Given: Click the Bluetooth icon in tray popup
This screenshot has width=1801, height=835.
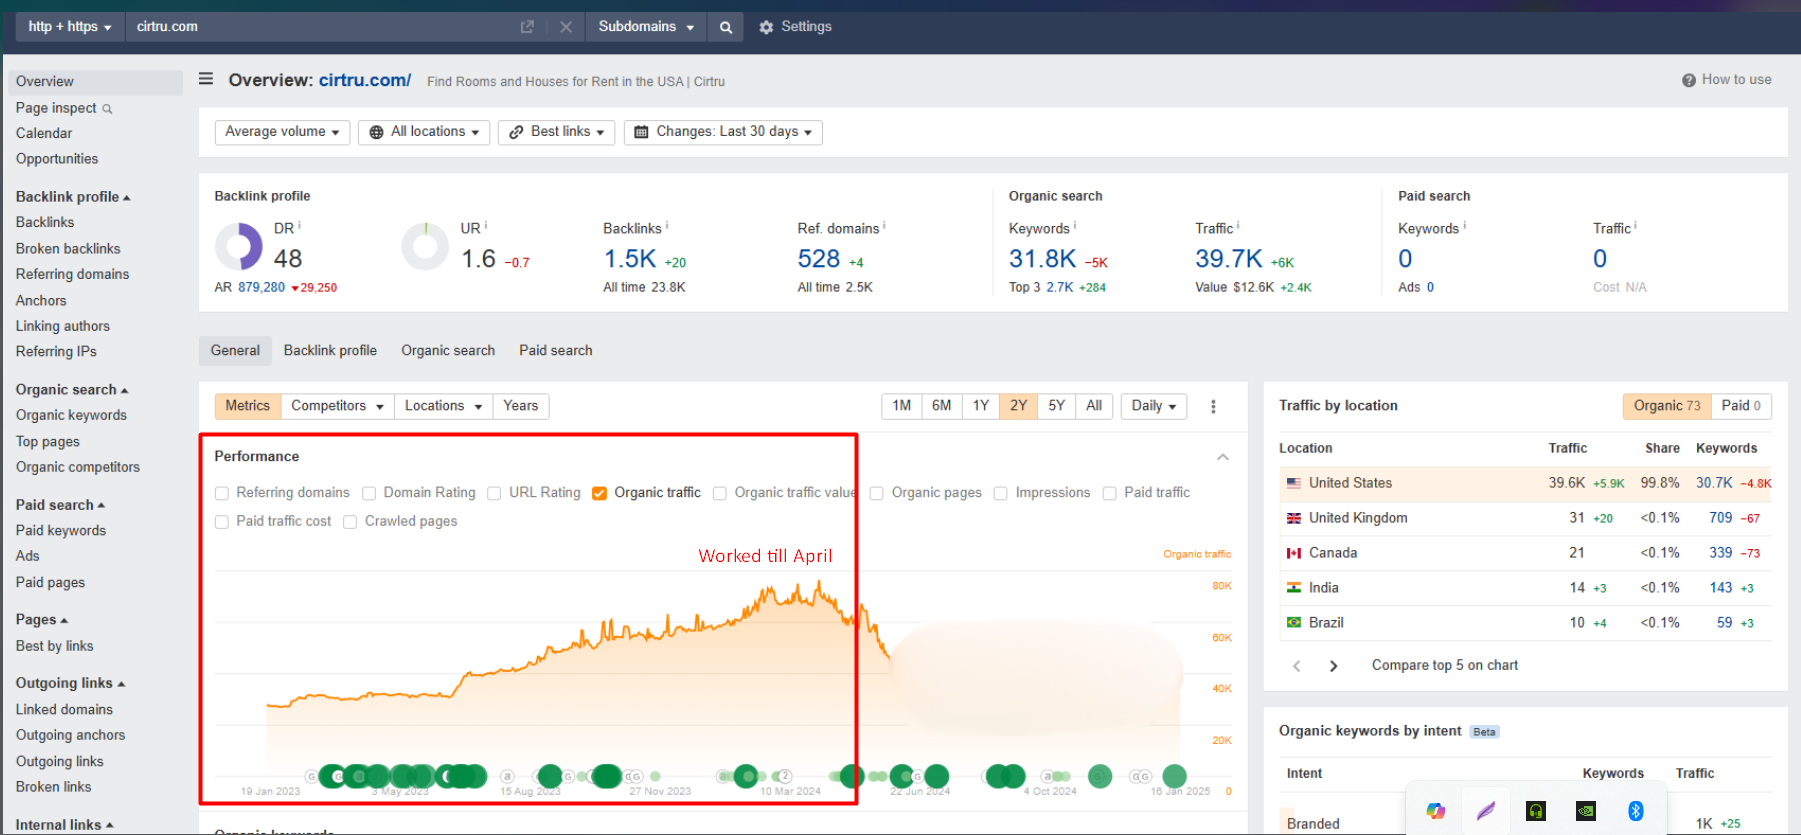Looking at the screenshot, I should click(1636, 811).
